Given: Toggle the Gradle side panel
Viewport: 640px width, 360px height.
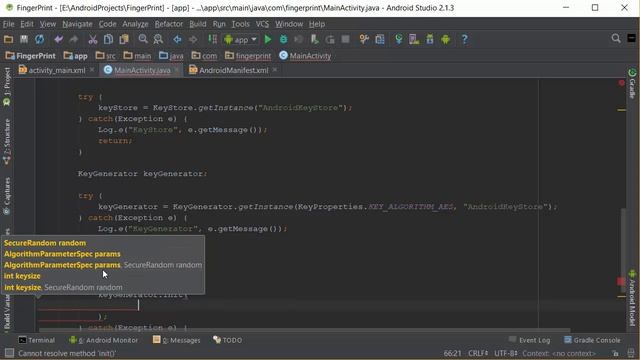Looking at the screenshot, I should point(632,84).
